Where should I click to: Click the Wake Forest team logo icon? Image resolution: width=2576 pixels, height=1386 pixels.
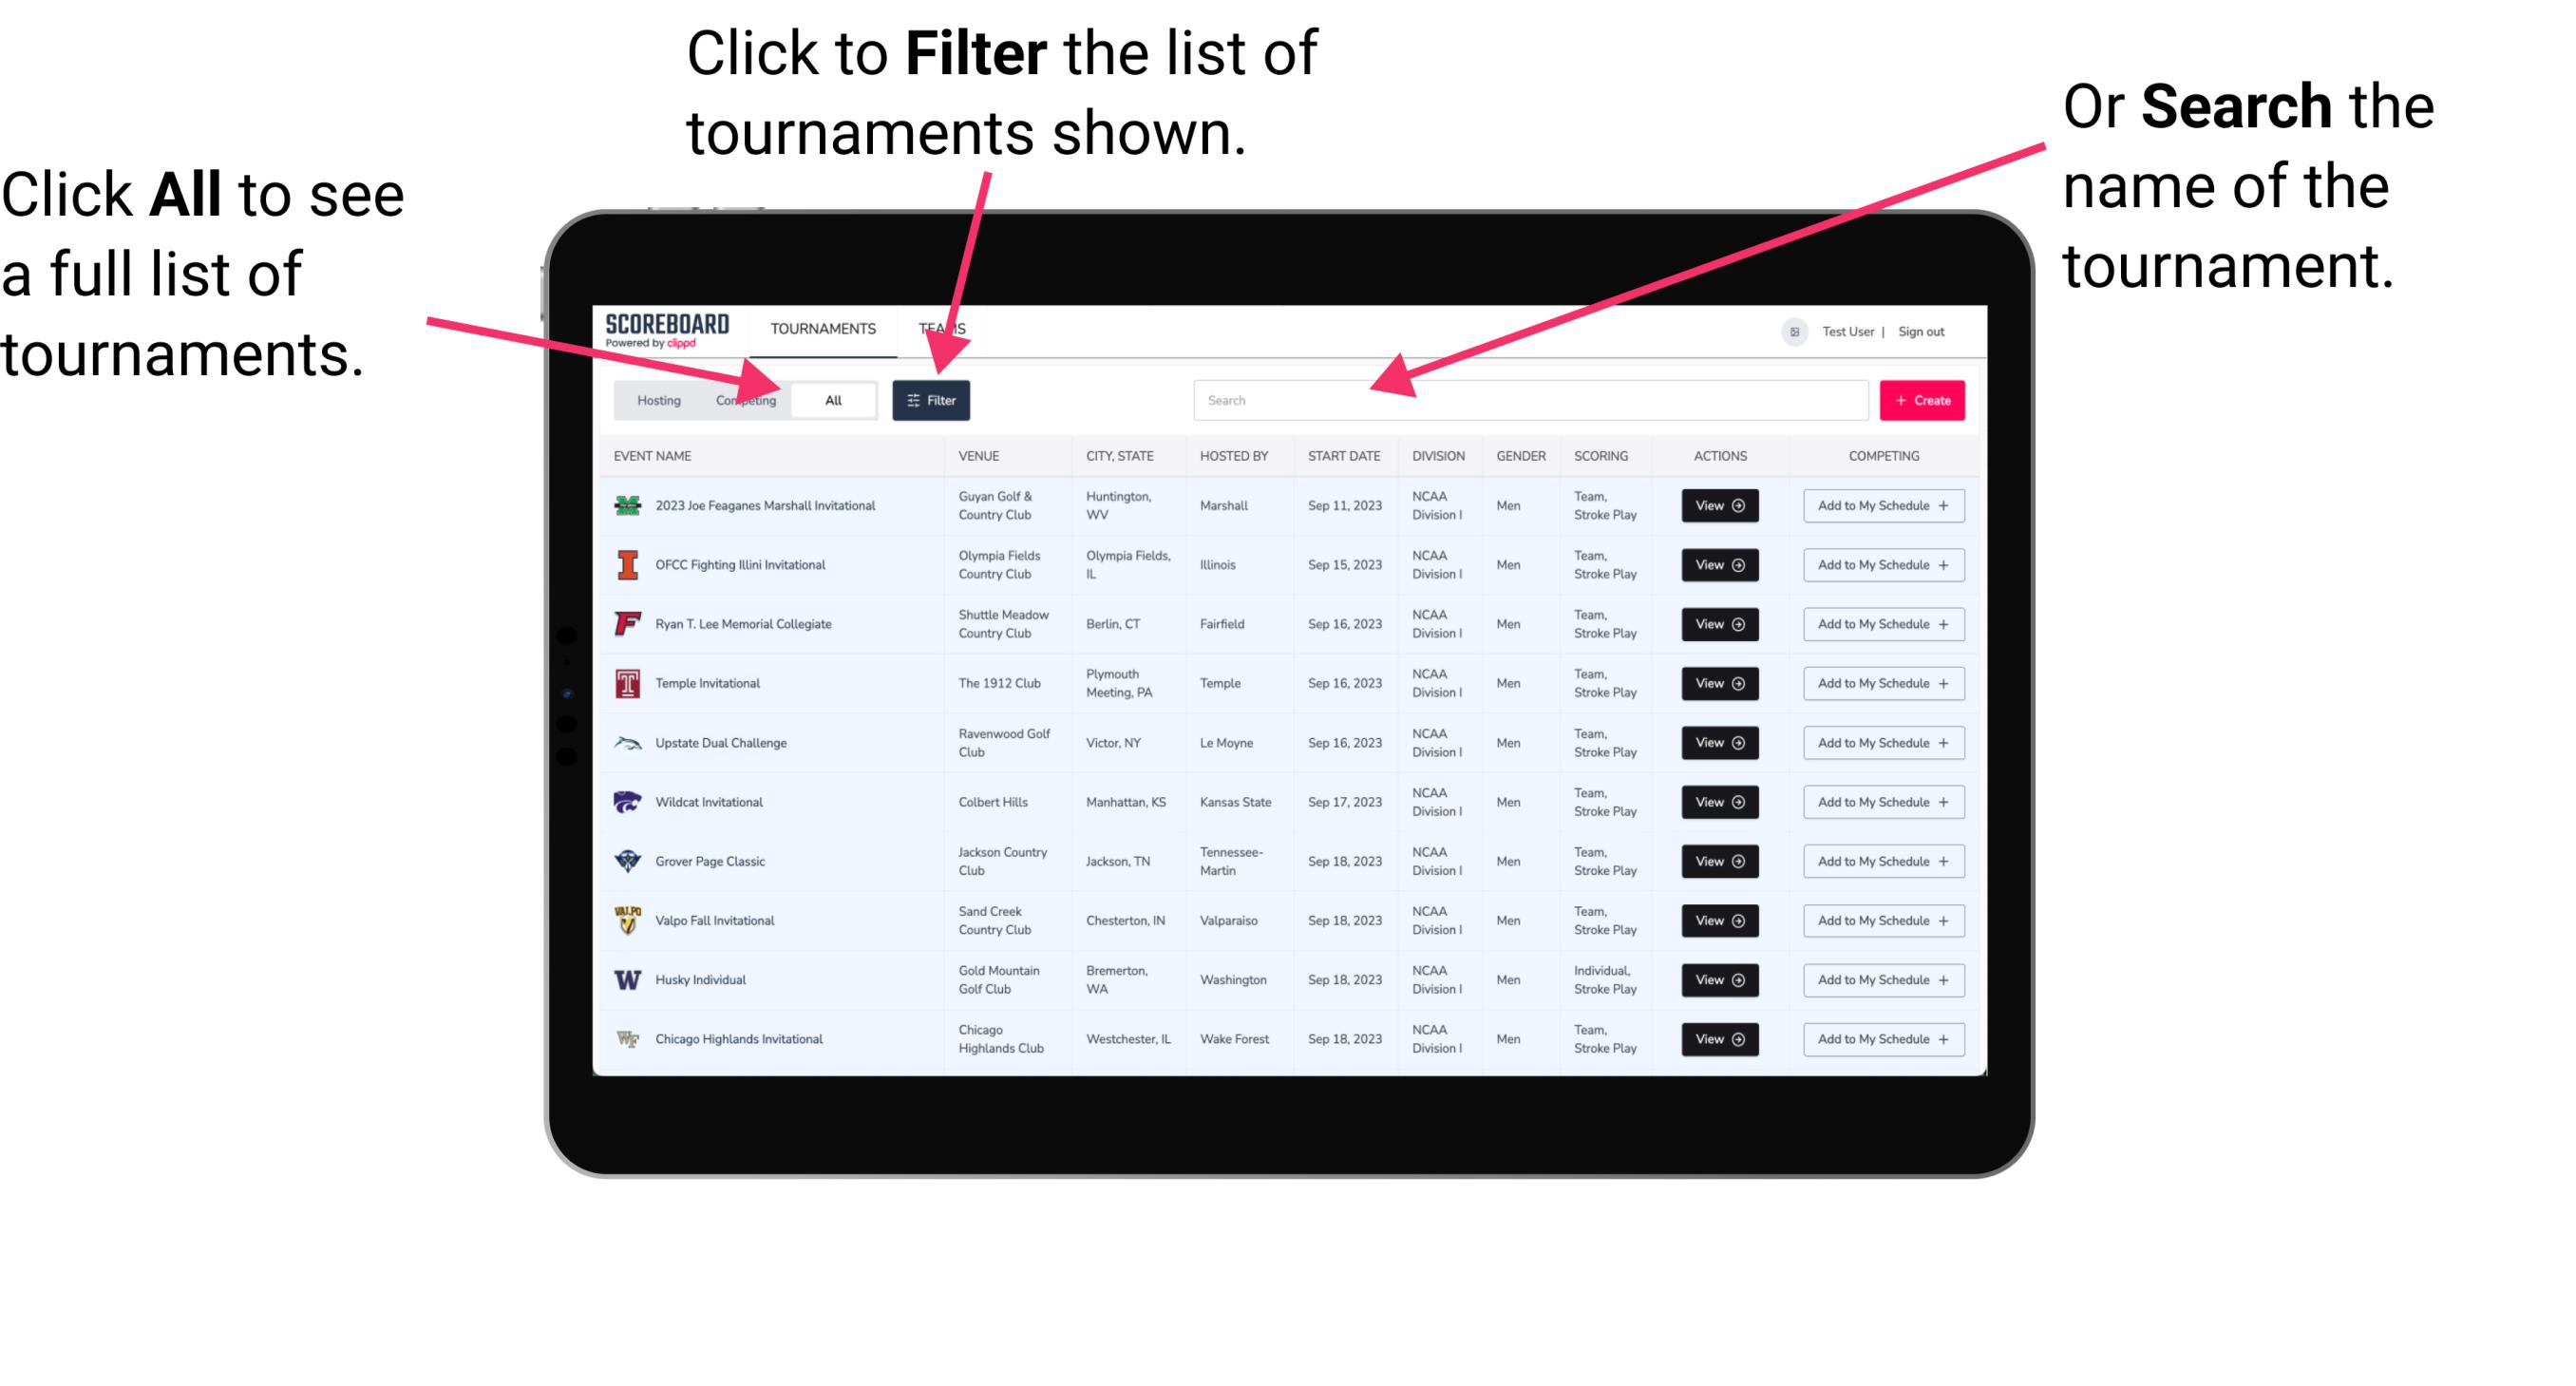coord(626,1037)
